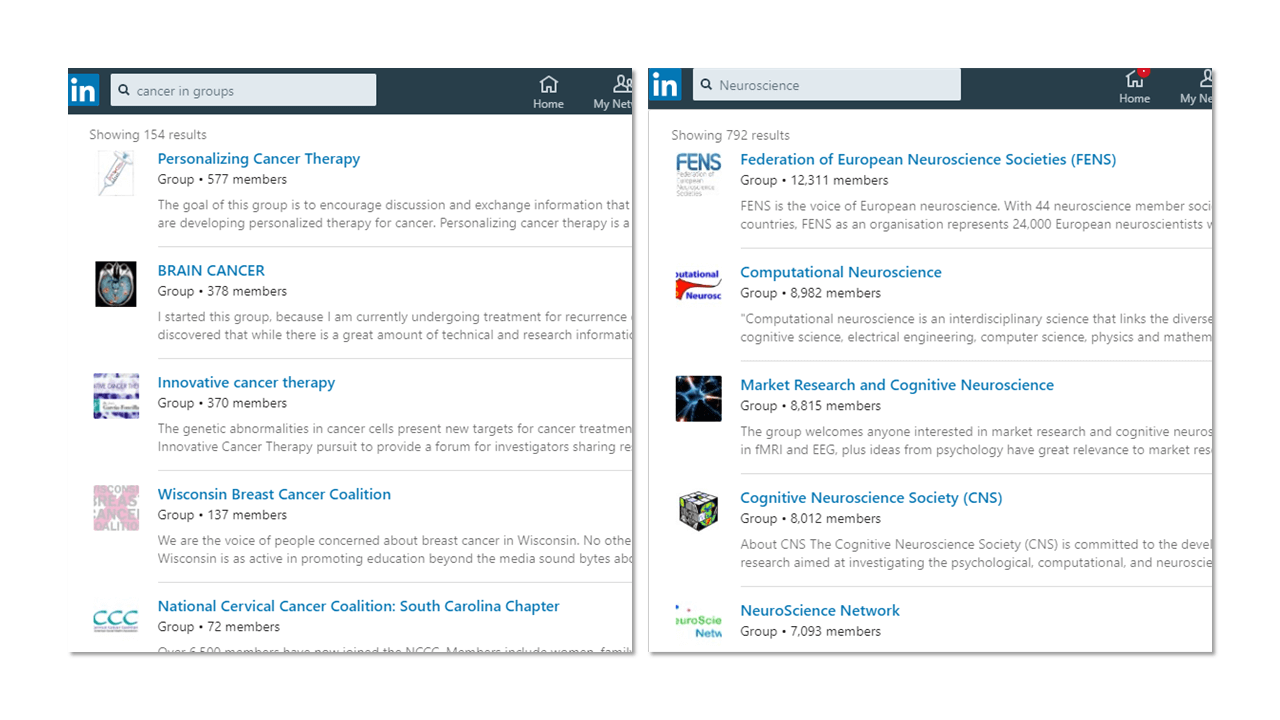Click the LinkedIn logo in the right panel
The width and height of the screenshot is (1280, 720).
click(665, 85)
